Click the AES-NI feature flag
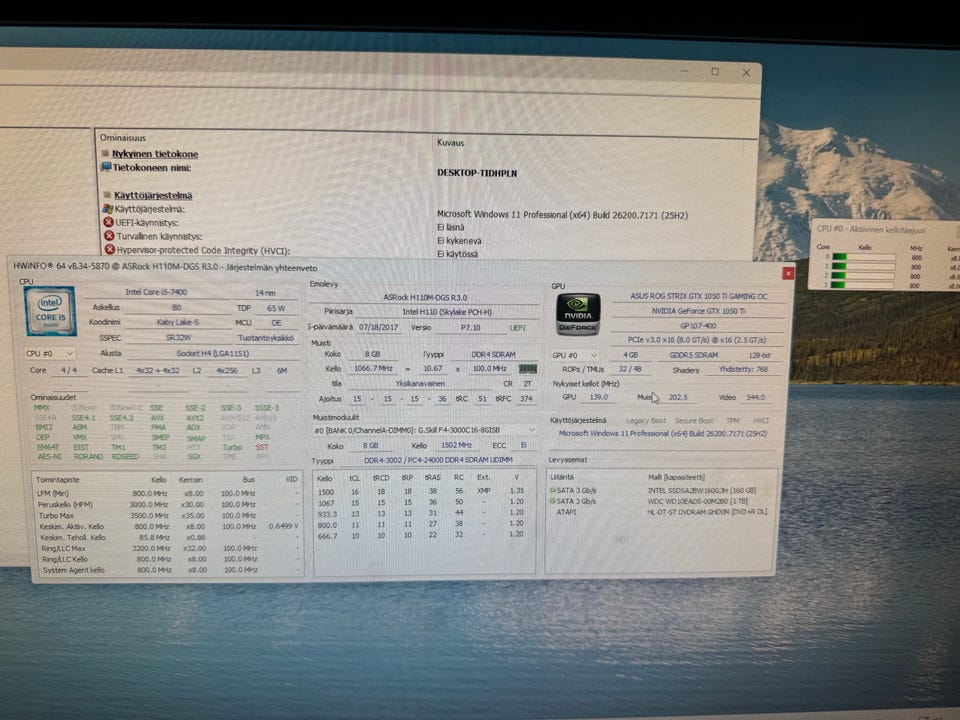960x720 pixels. (49, 457)
